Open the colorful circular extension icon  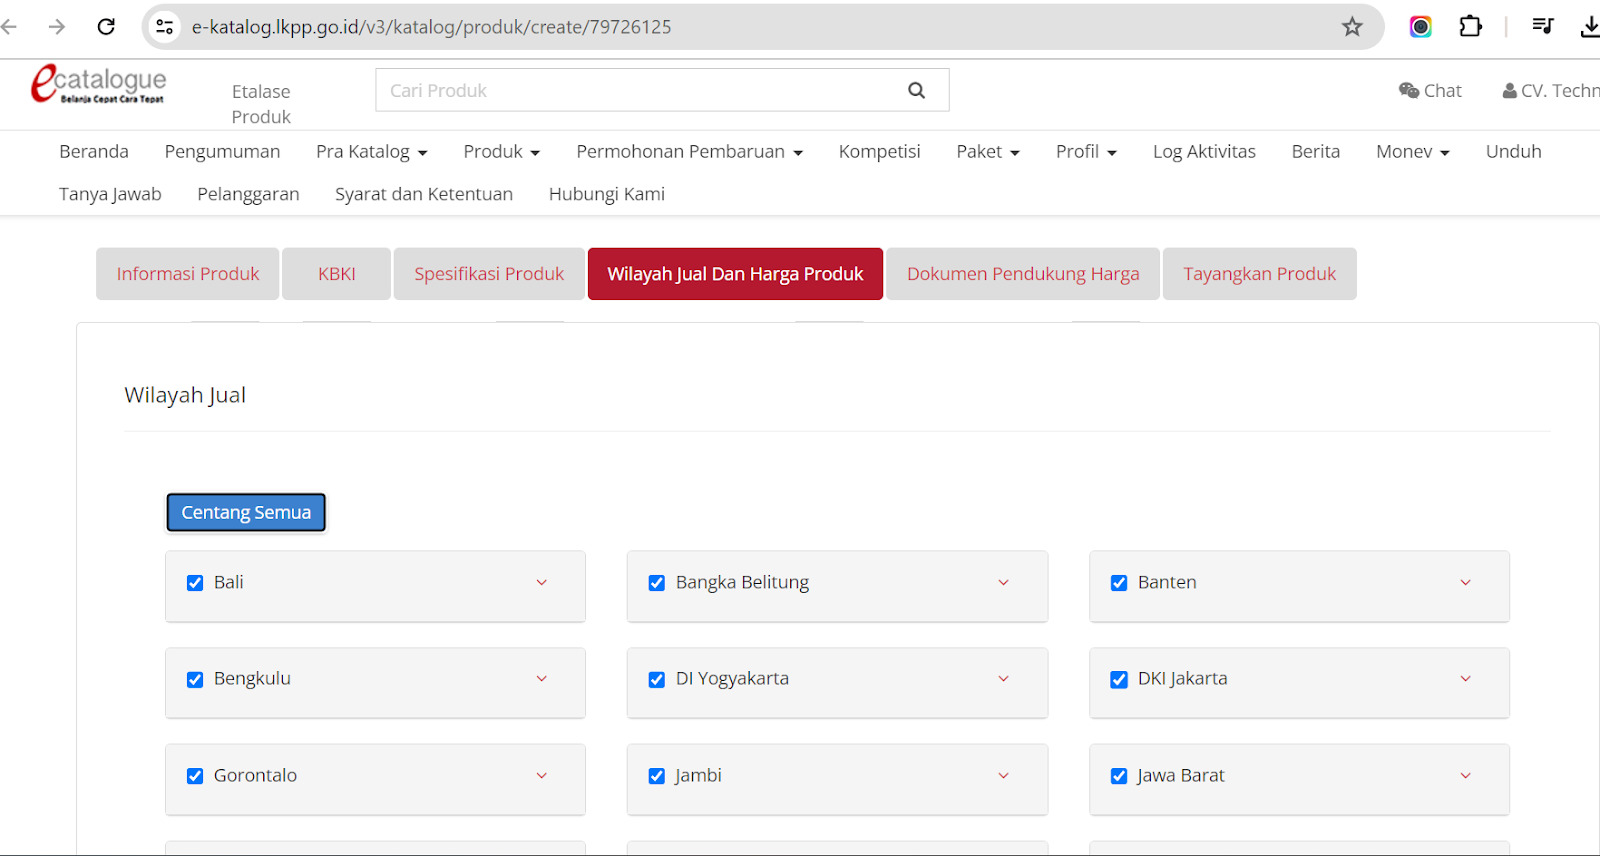[x=1420, y=27]
